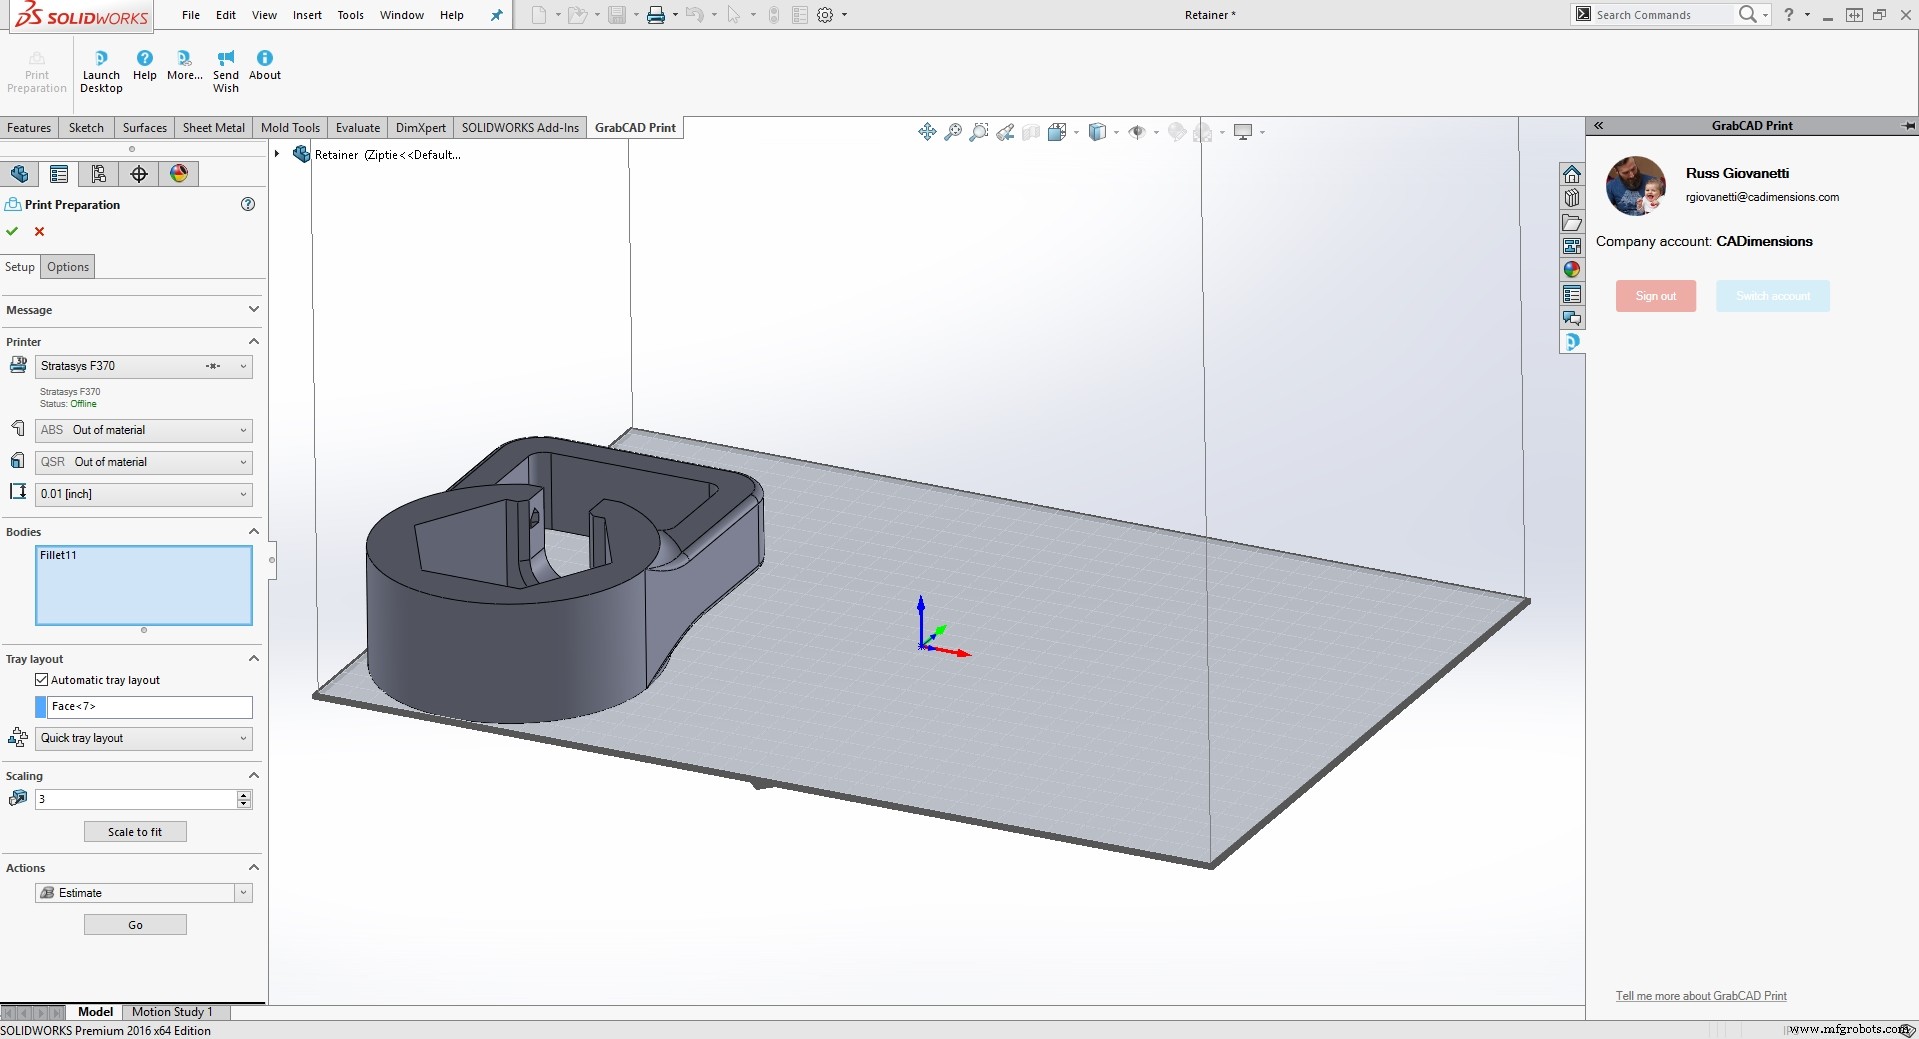Image resolution: width=1919 pixels, height=1039 pixels.
Task: Accept Print Preparation with green checkmark
Action: [12, 231]
